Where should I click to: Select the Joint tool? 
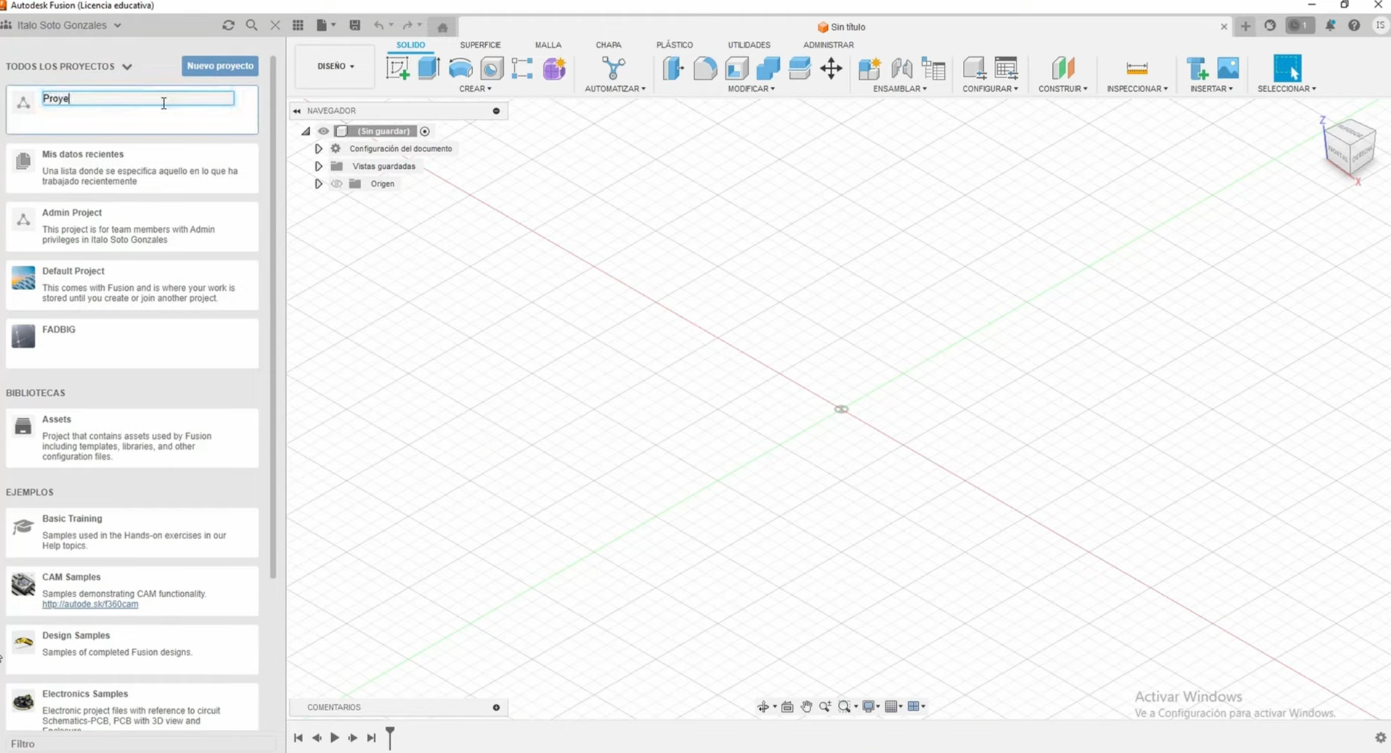click(902, 68)
